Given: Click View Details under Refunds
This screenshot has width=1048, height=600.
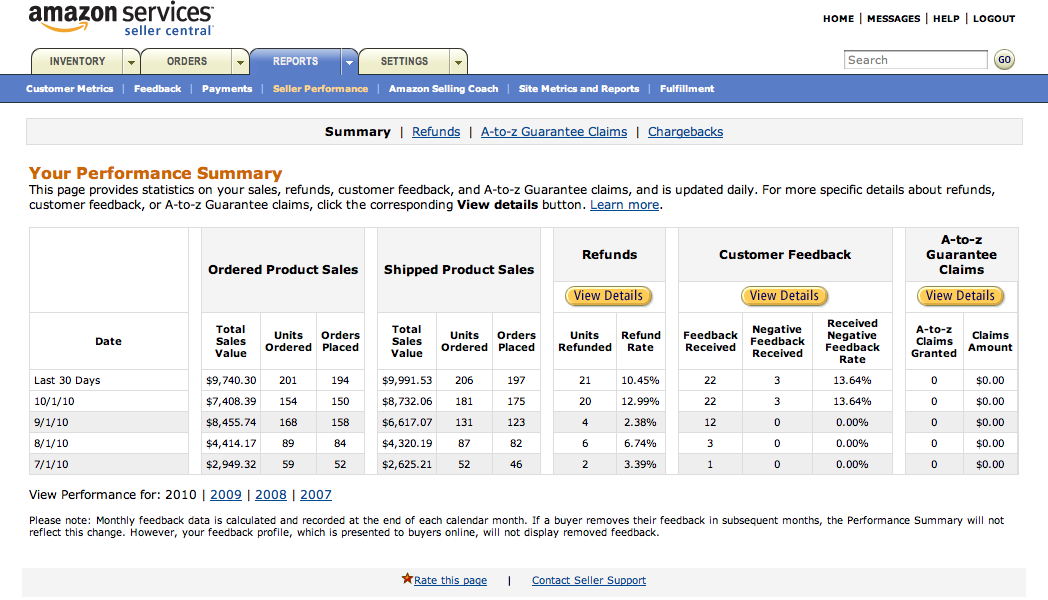Looking at the screenshot, I should [x=608, y=296].
